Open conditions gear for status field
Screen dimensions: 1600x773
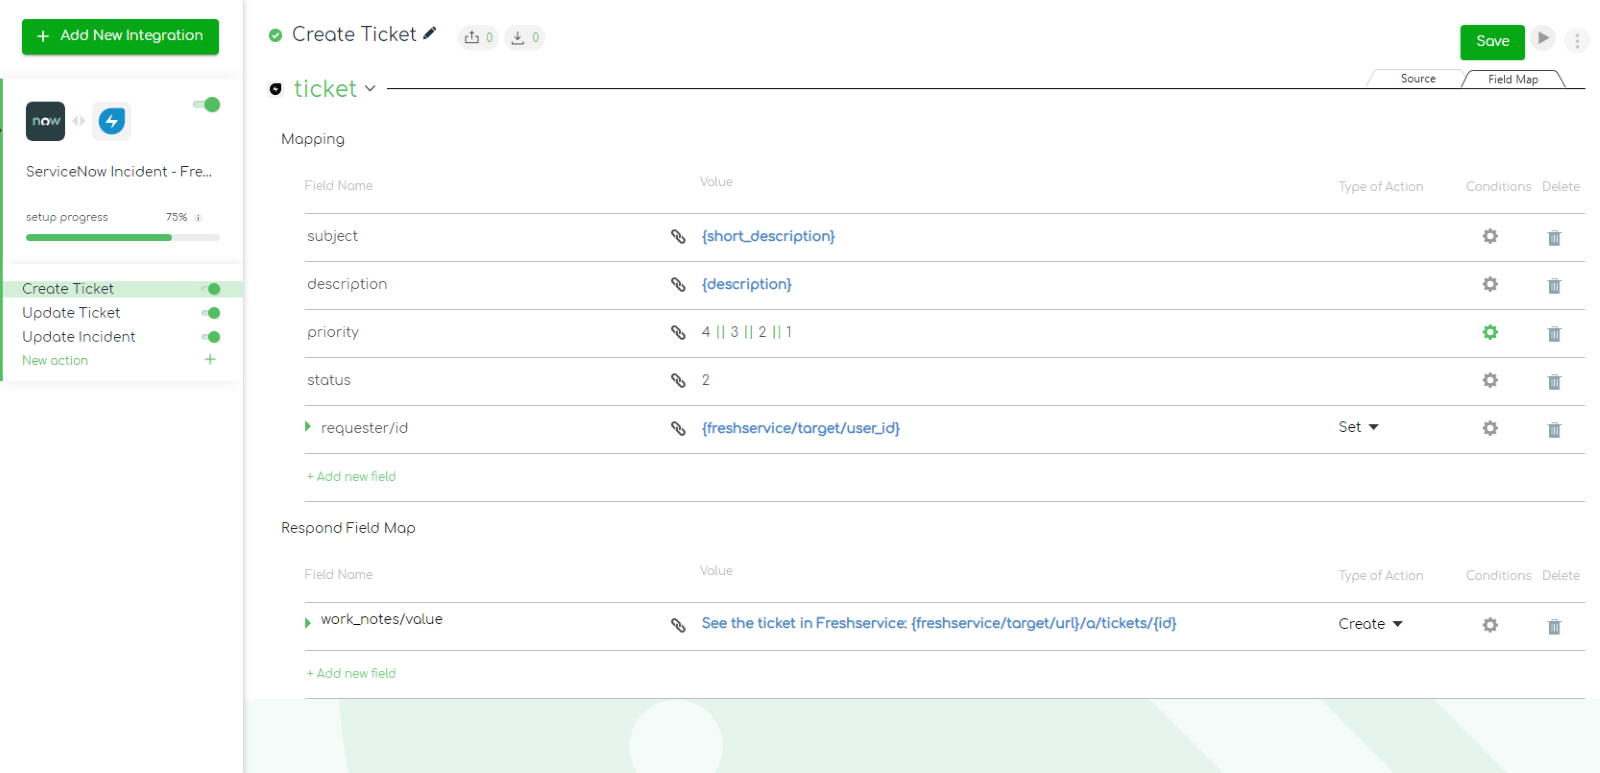click(1490, 380)
